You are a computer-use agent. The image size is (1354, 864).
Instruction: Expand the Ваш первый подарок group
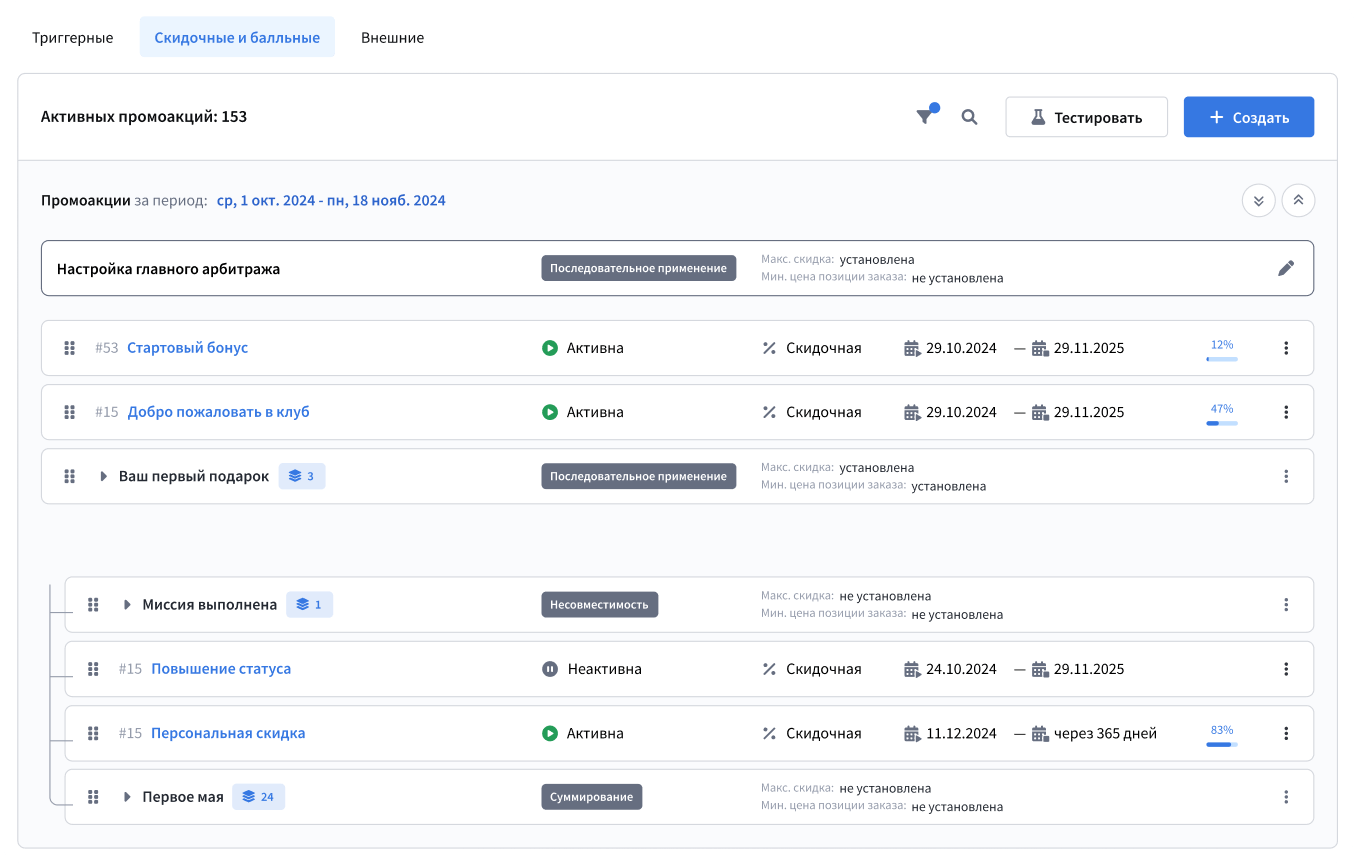click(x=103, y=477)
